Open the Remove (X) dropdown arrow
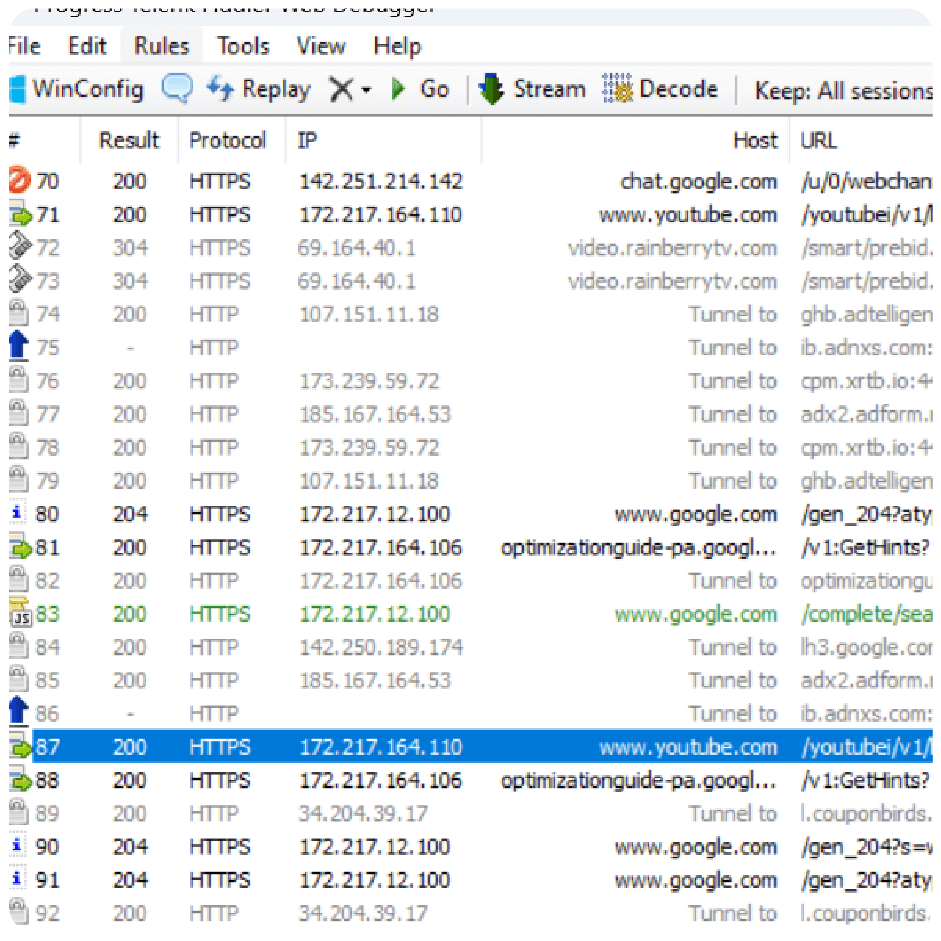The height and width of the screenshot is (941, 941). 366,91
